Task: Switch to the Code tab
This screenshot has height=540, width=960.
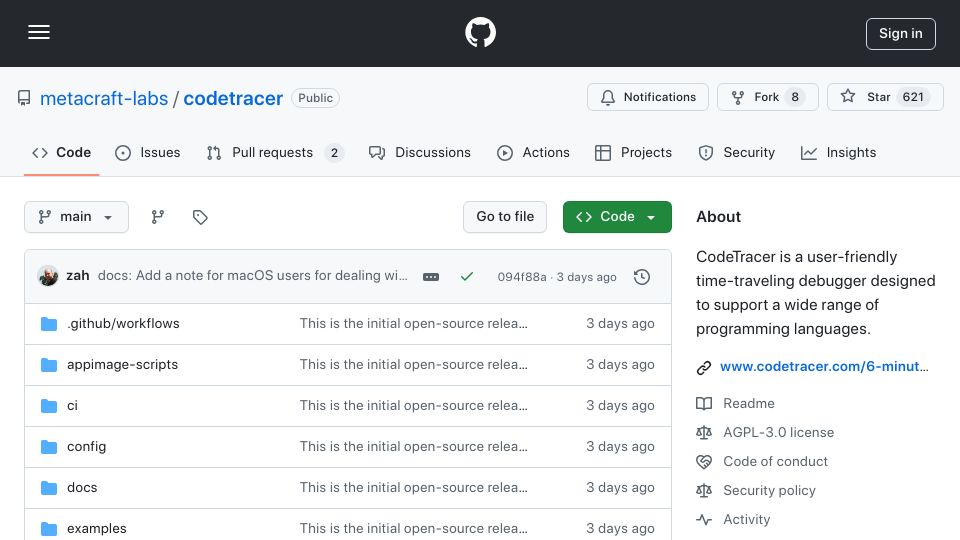Action: (61, 152)
